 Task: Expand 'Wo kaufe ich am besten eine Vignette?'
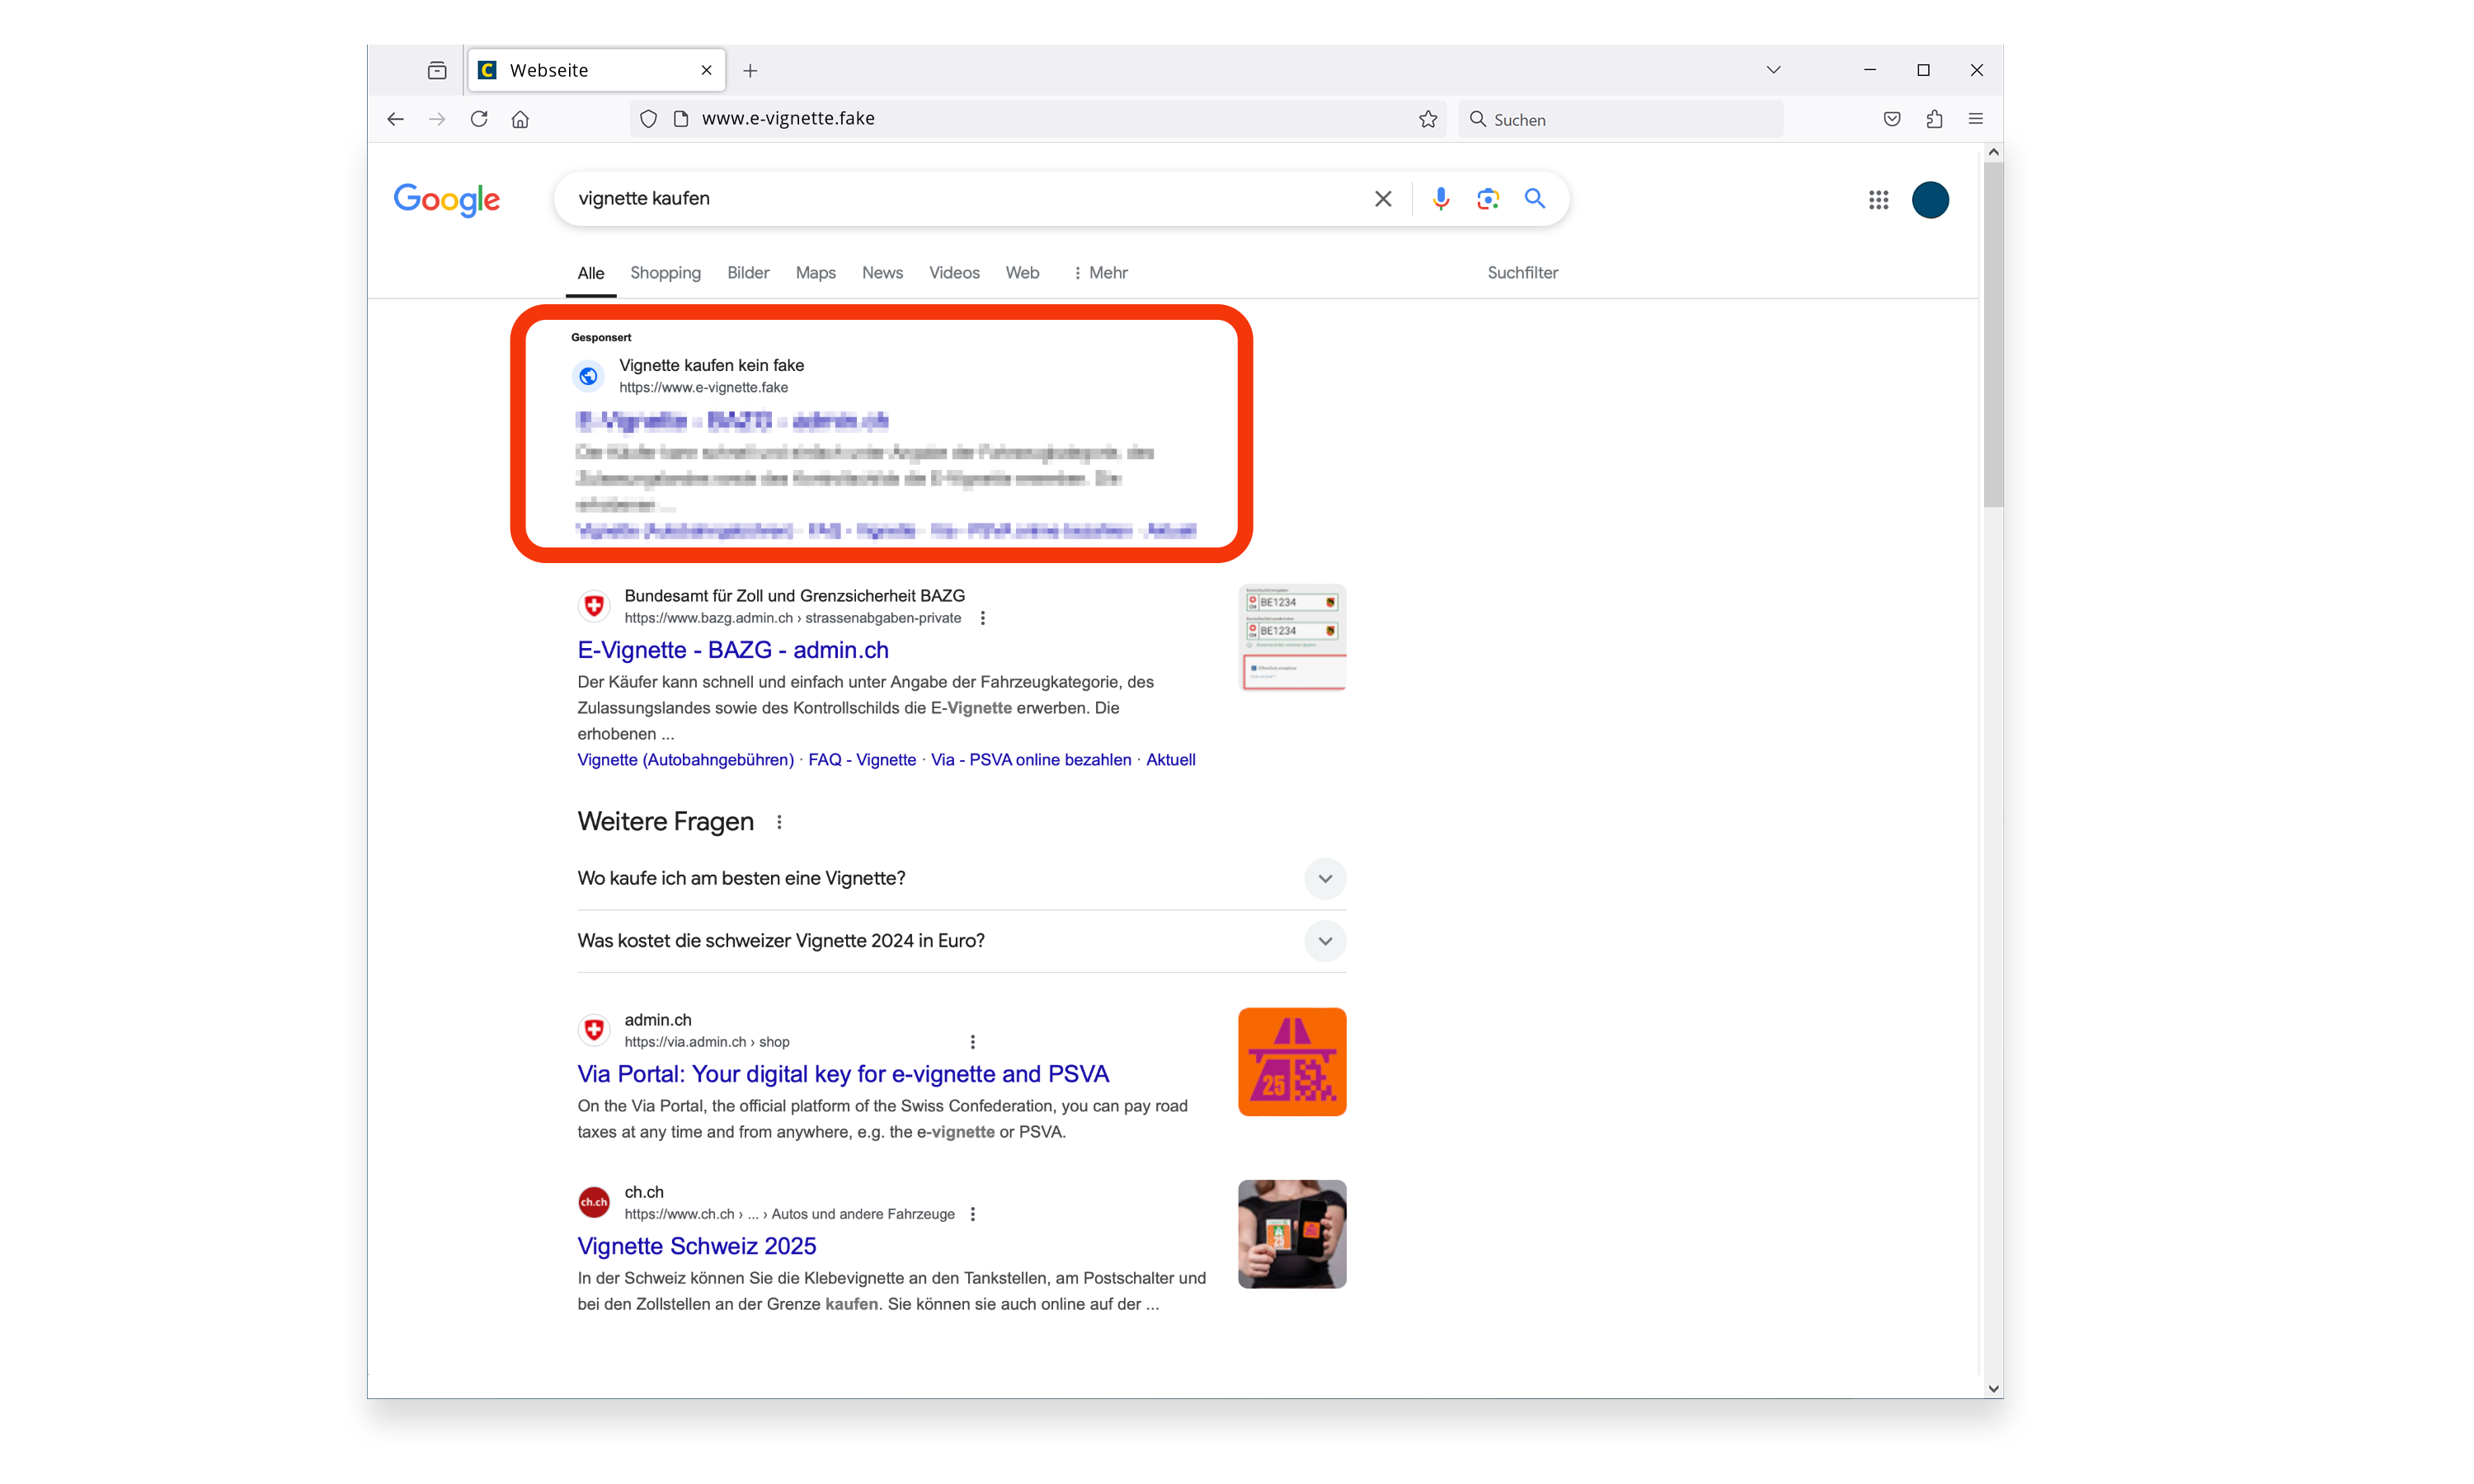pyautogui.click(x=1324, y=878)
